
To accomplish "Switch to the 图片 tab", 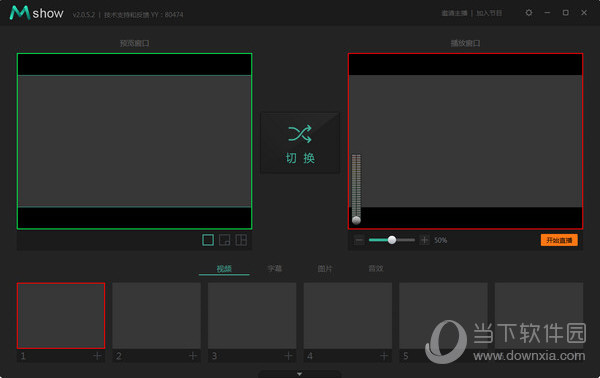I will tap(325, 269).
